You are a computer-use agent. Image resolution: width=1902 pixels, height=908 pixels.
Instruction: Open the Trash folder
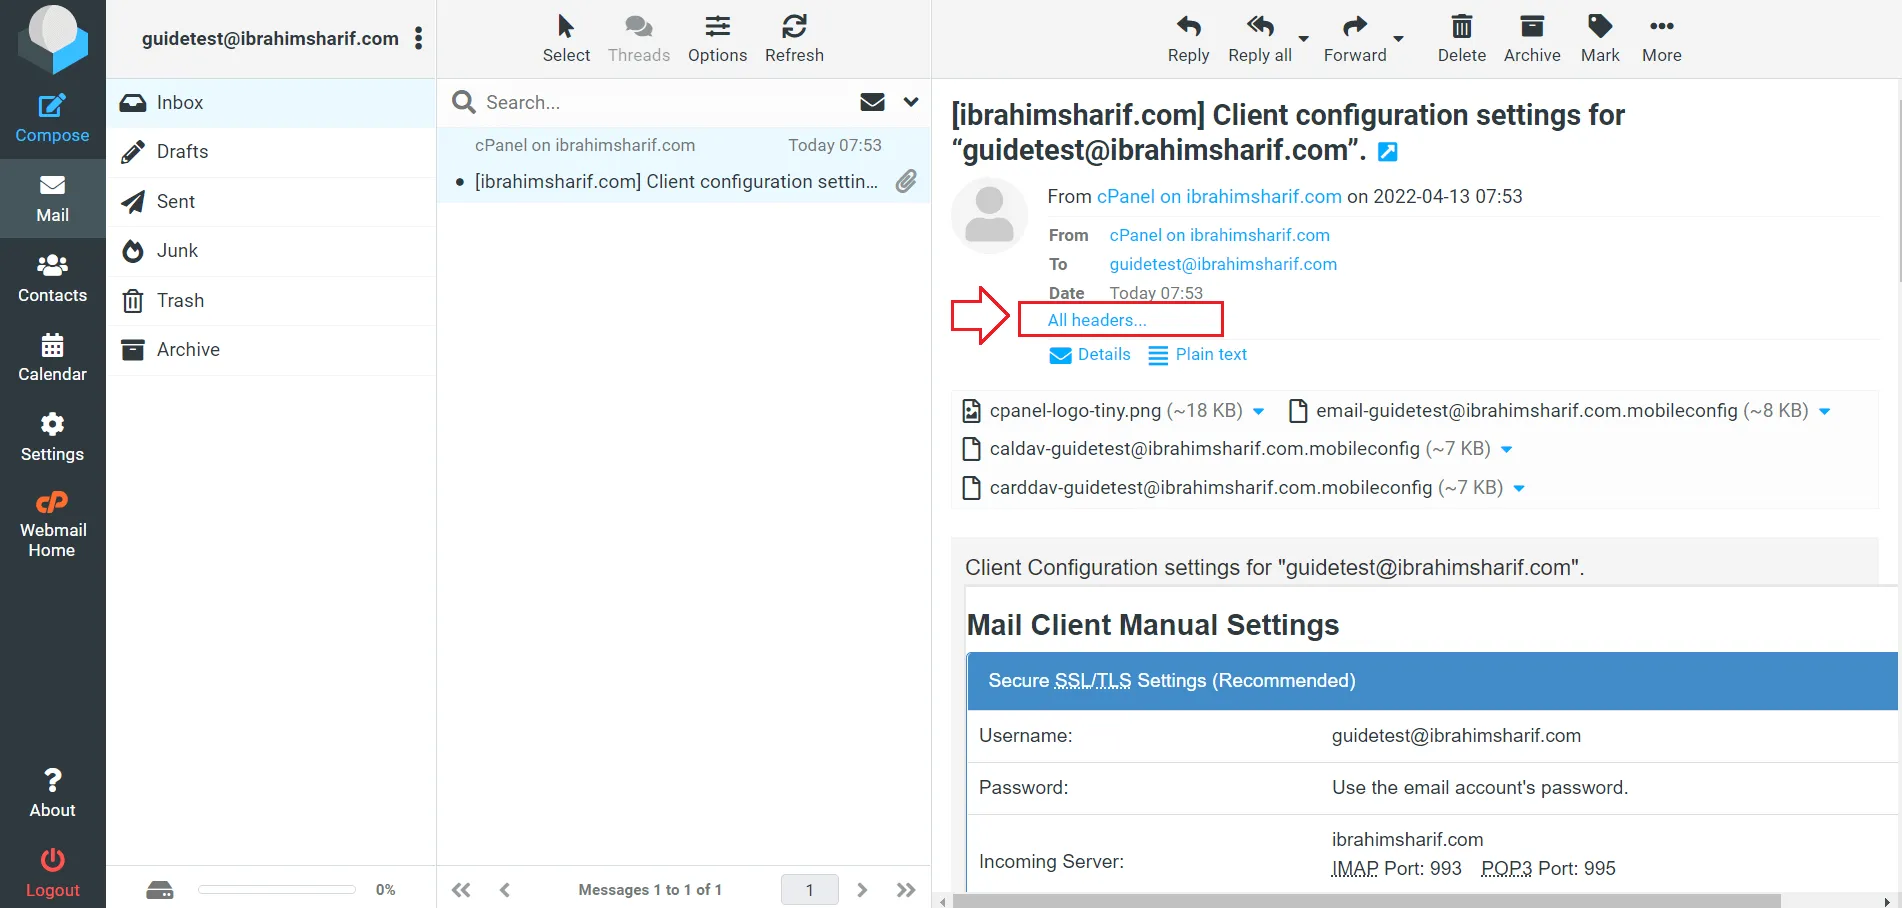[271, 301]
